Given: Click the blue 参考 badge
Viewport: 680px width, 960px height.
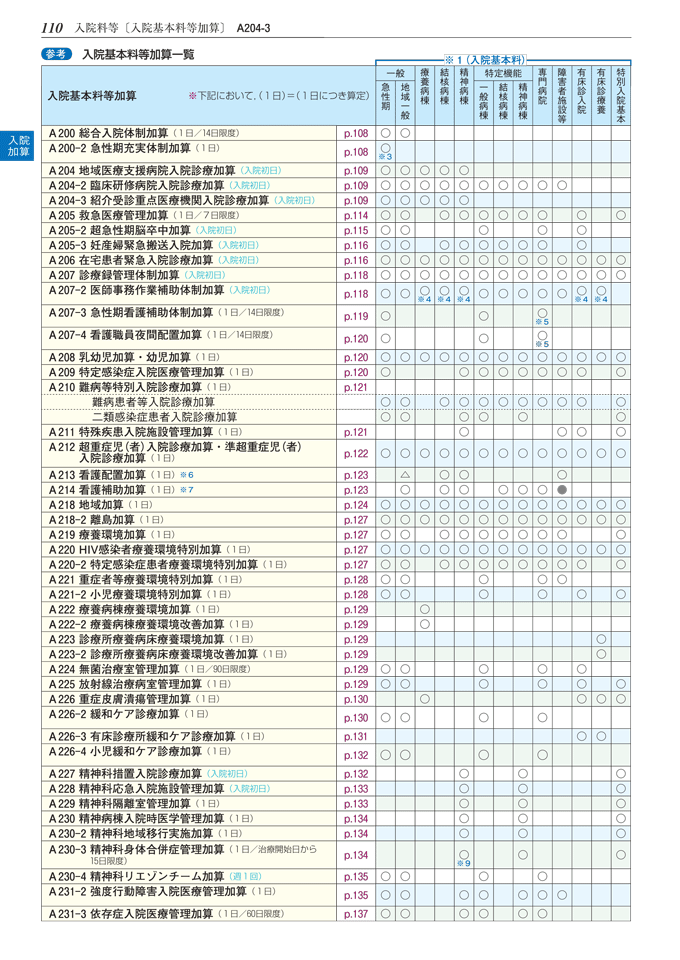Looking at the screenshot, I should point(57,53).
